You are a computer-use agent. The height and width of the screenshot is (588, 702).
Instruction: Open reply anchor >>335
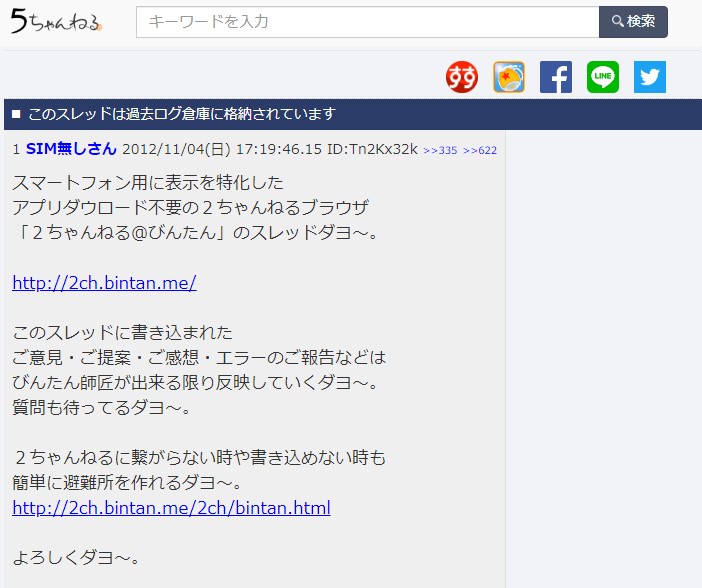[440, 150]
